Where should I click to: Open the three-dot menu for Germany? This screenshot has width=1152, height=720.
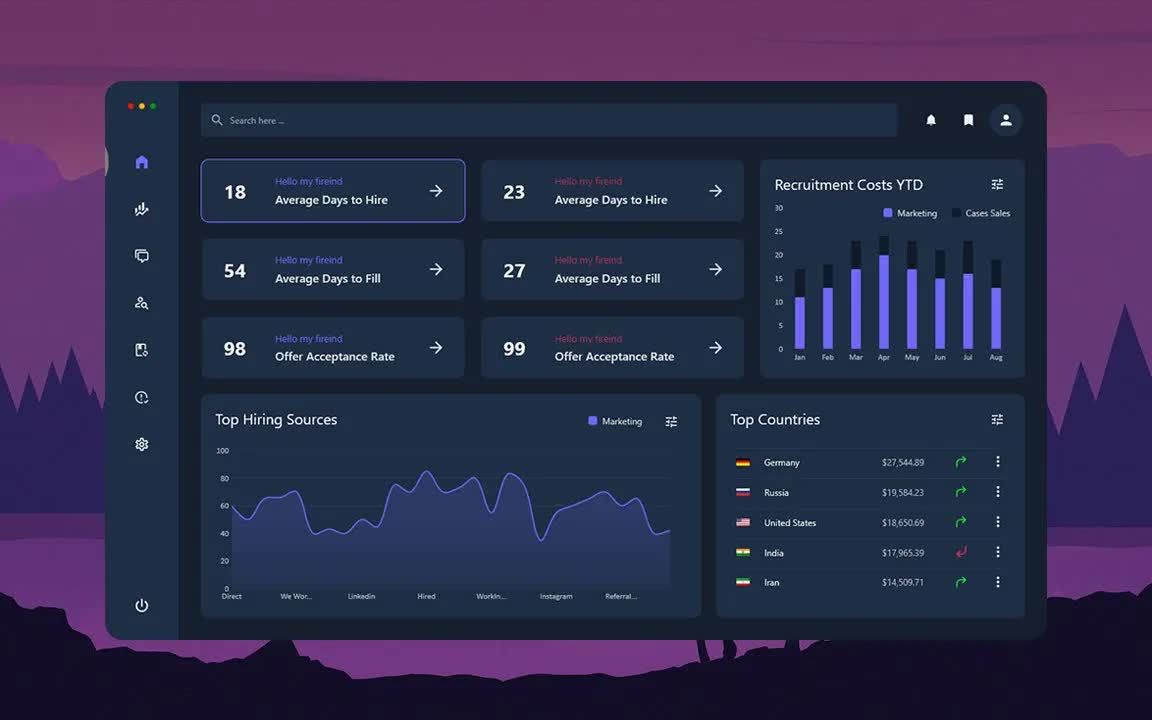point(998,461)
